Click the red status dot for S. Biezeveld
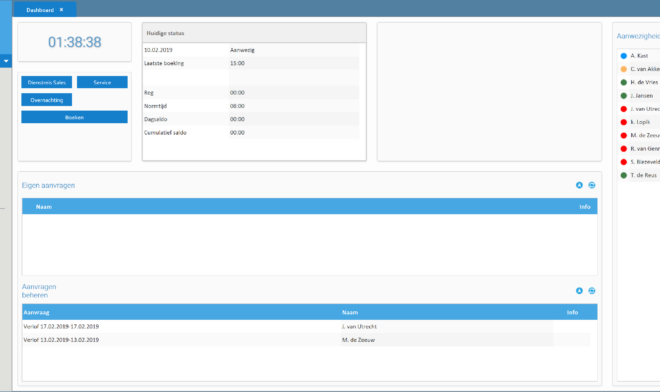 pyautogui.click(x=624, y=162)
